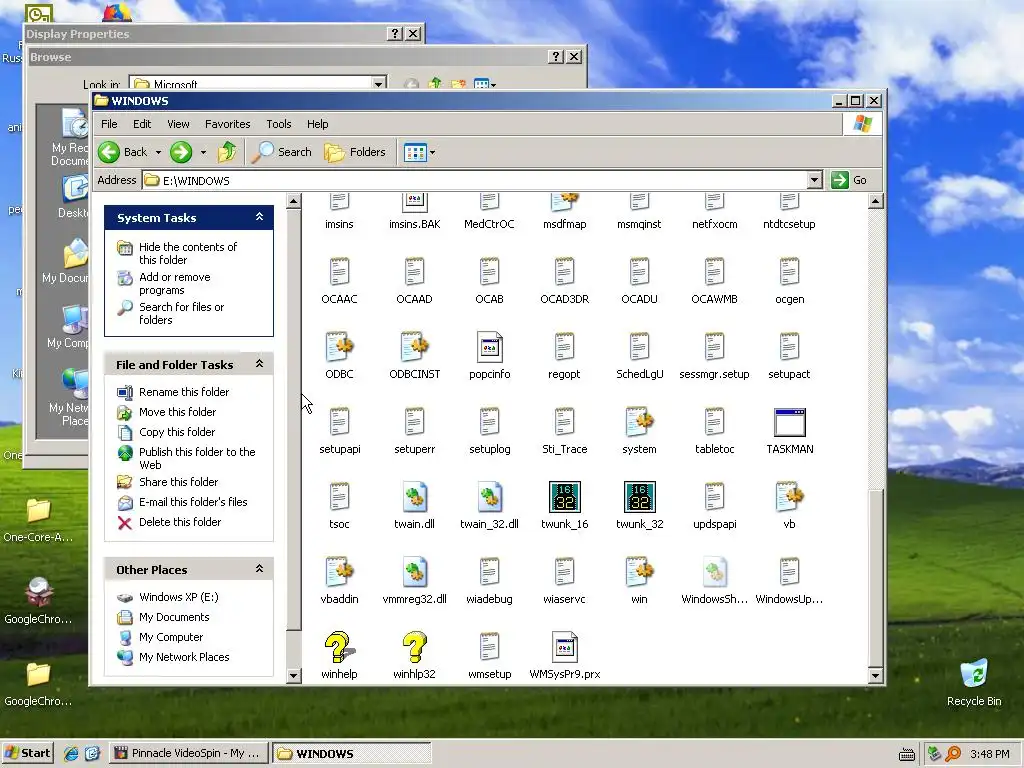Collapse the Other Places panel
Screen dimensions: 1024x768
click(259, 569)
